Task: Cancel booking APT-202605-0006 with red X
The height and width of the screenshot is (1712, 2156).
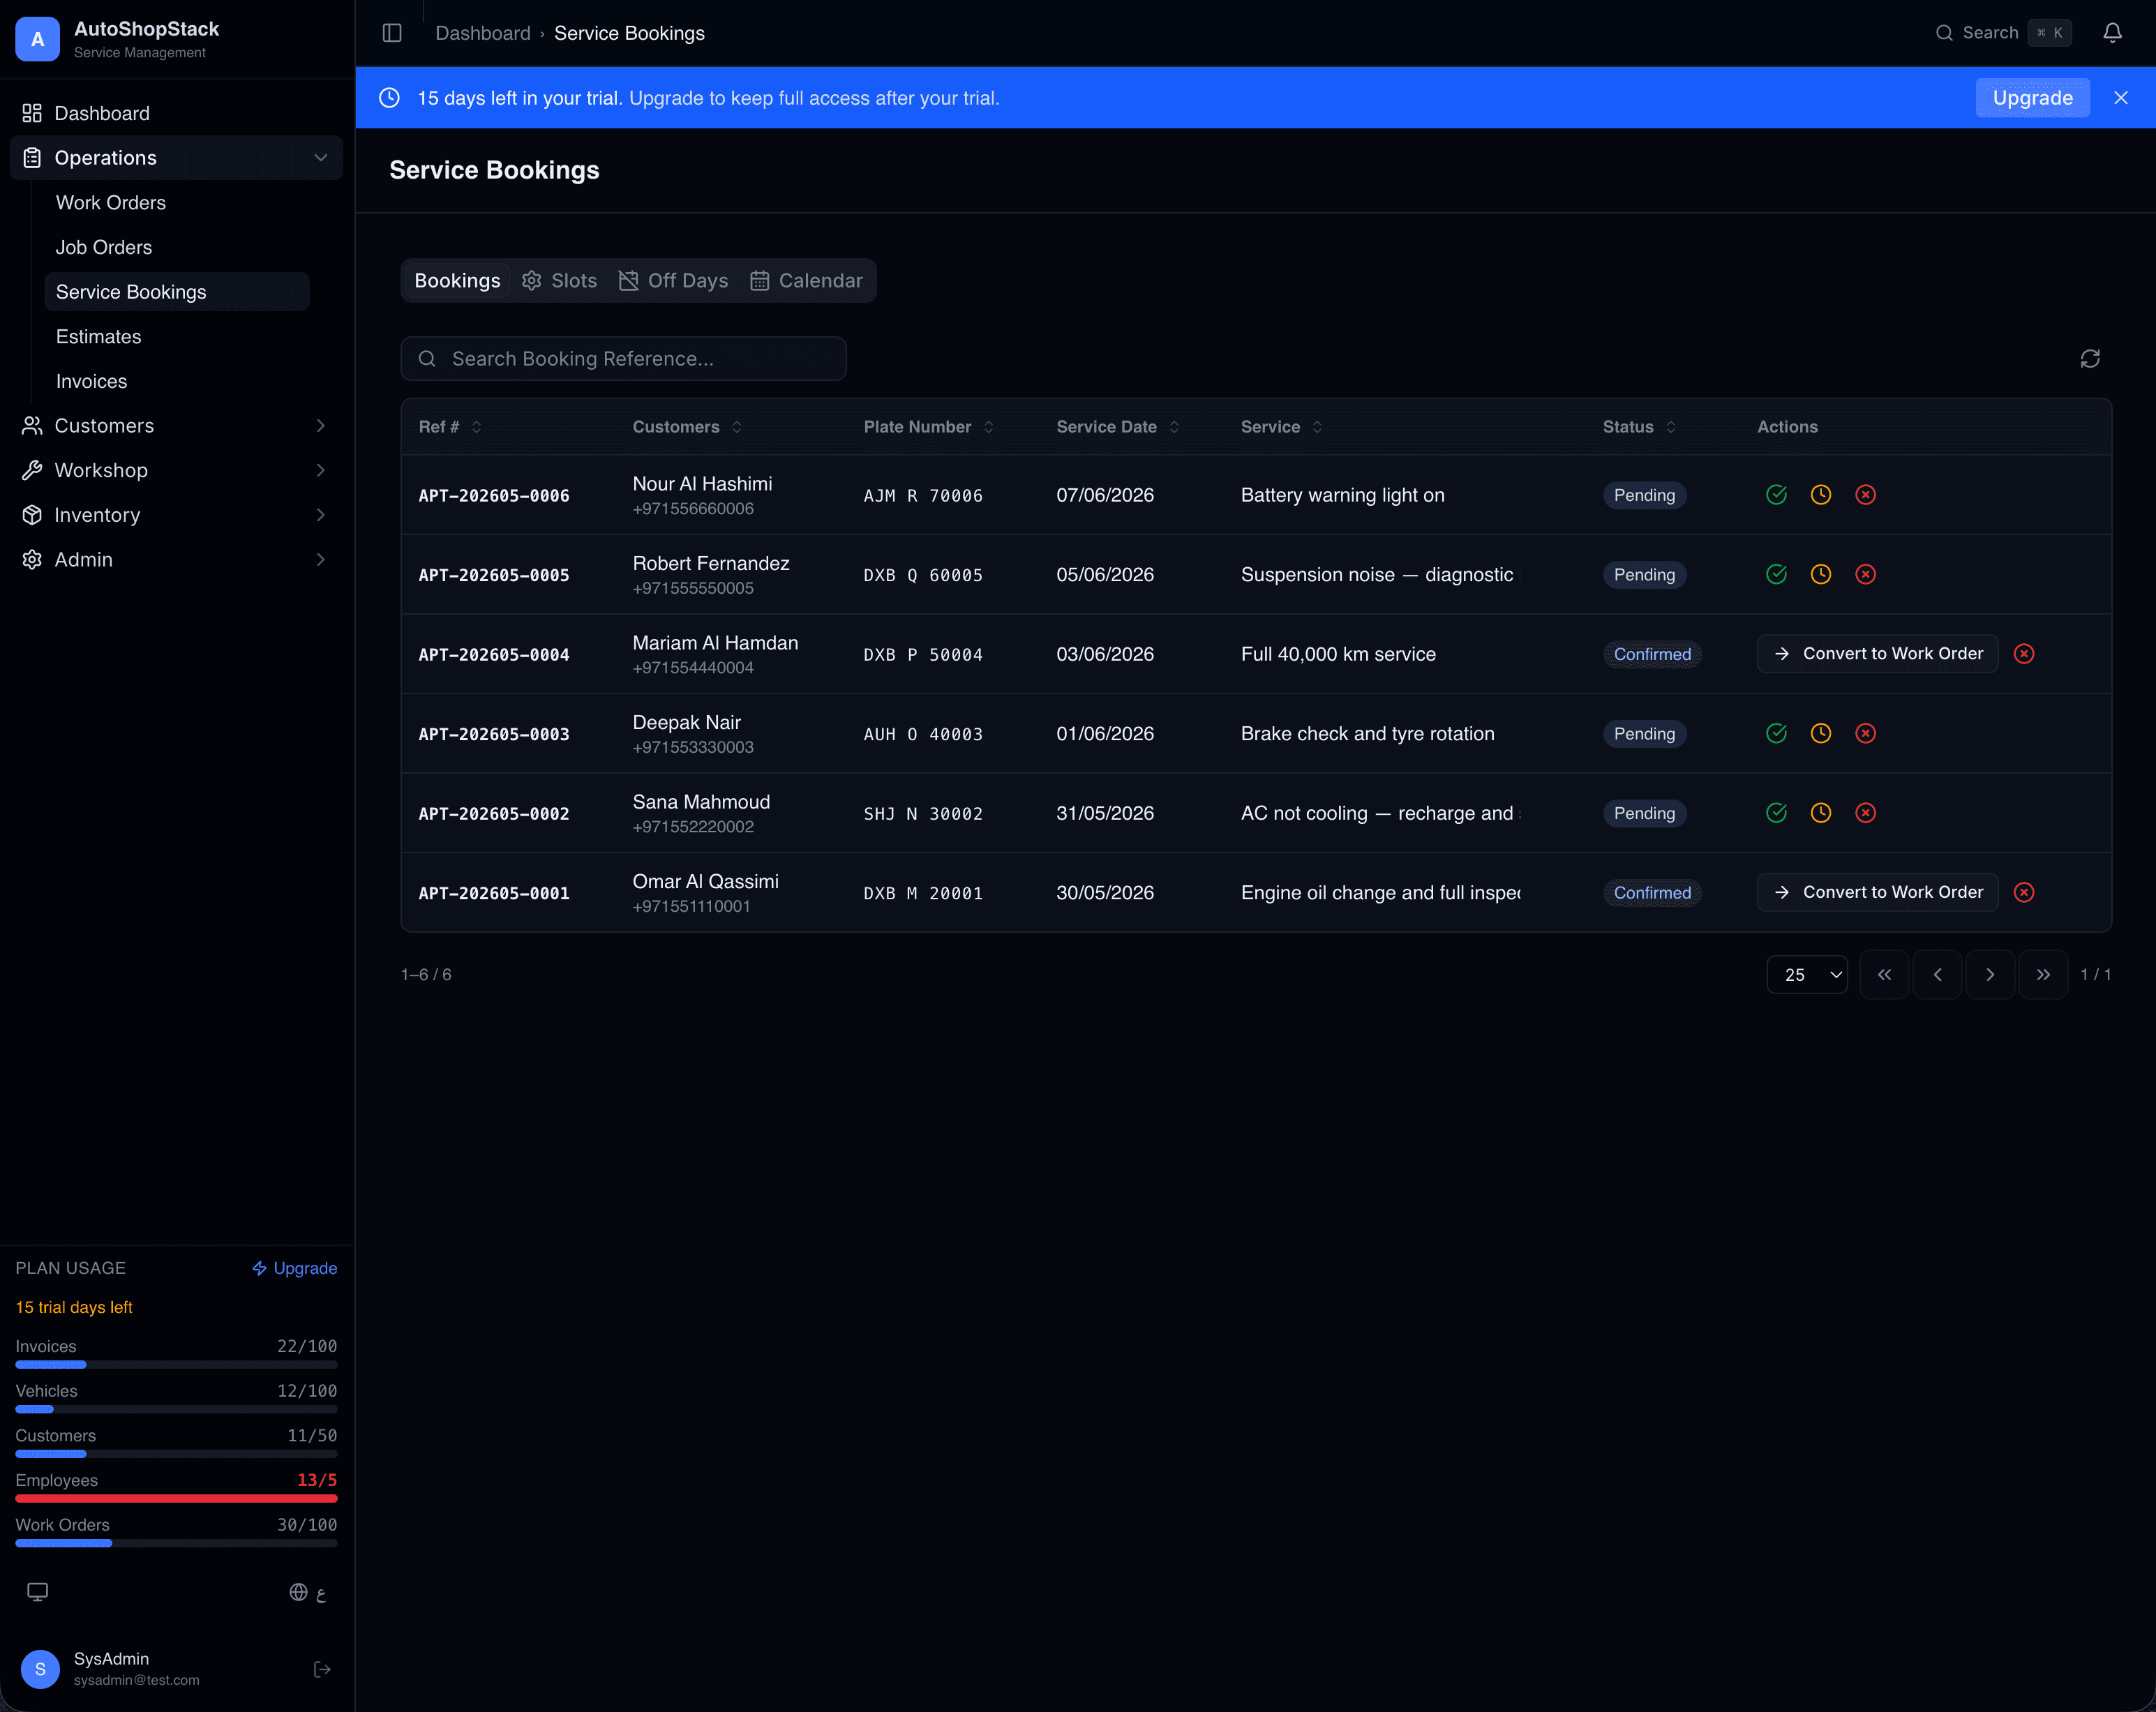Action: (x=1866, y=495)
